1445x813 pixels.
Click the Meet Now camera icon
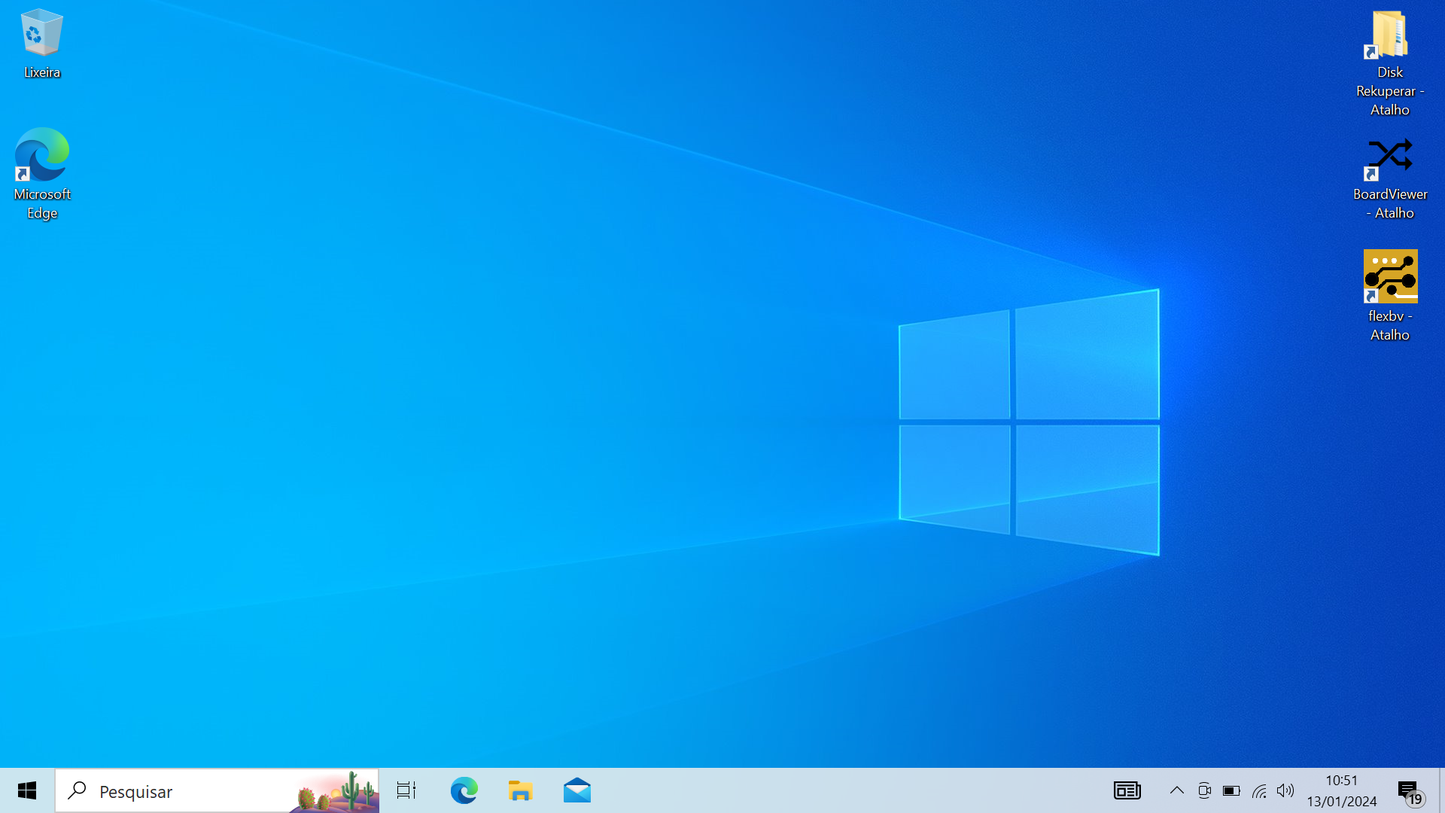click(1204, 791)
